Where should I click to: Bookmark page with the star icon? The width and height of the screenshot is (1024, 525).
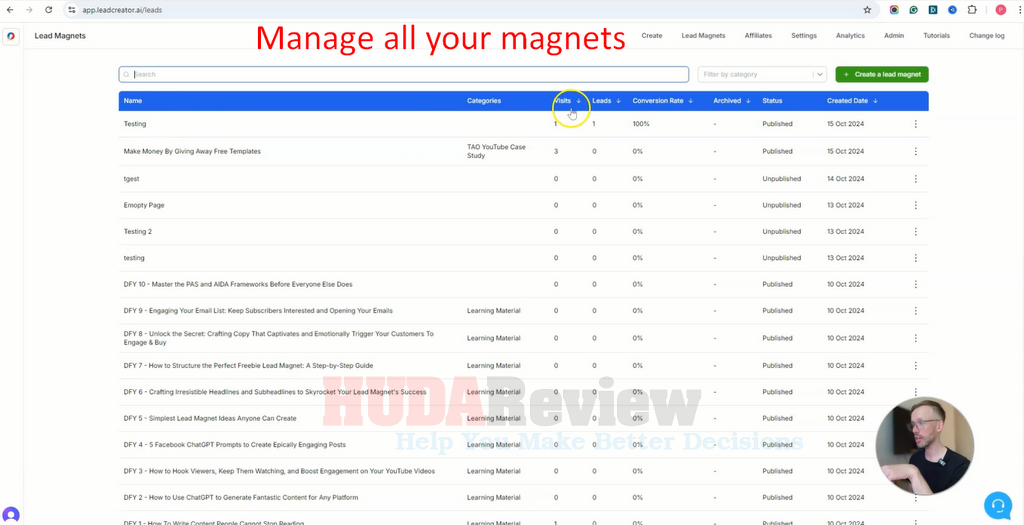[867, 9]
